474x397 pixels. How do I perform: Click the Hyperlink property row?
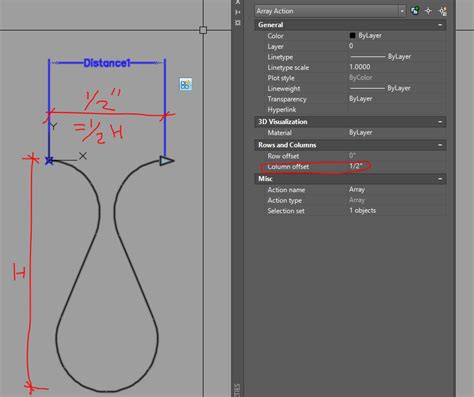coord(356,109)
